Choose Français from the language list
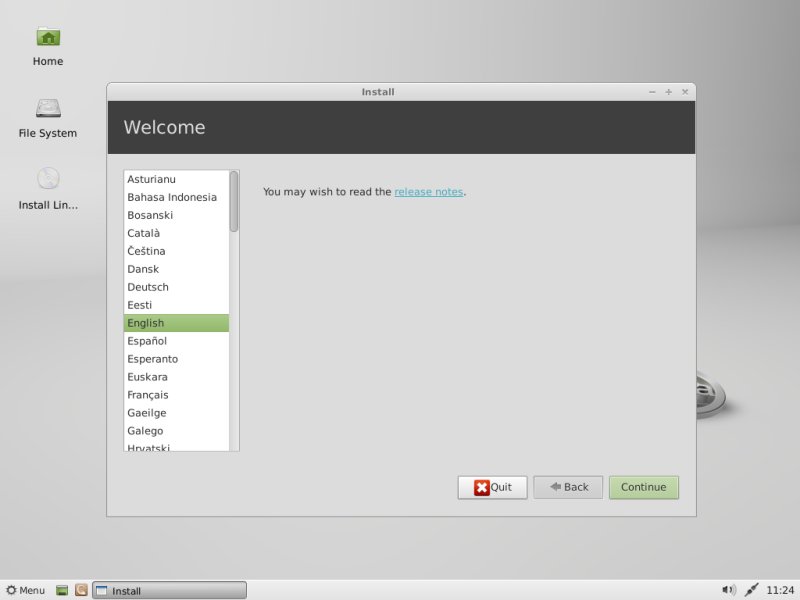 (x=176, y=395)
